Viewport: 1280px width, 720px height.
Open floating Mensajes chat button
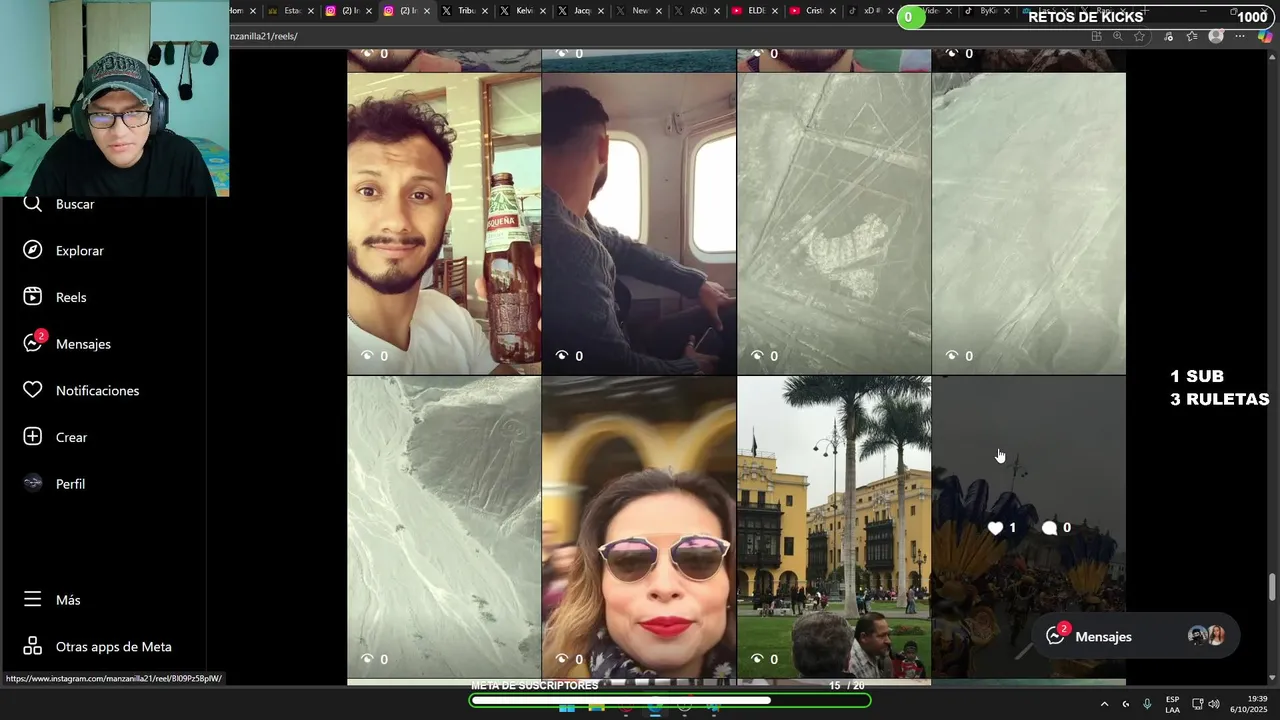(x=1136, y=636)
